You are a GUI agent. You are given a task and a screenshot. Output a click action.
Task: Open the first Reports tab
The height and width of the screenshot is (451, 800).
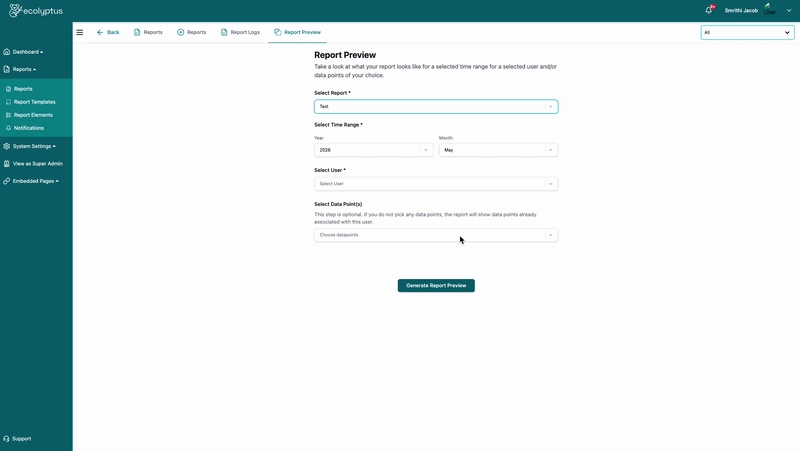[148, 32]
